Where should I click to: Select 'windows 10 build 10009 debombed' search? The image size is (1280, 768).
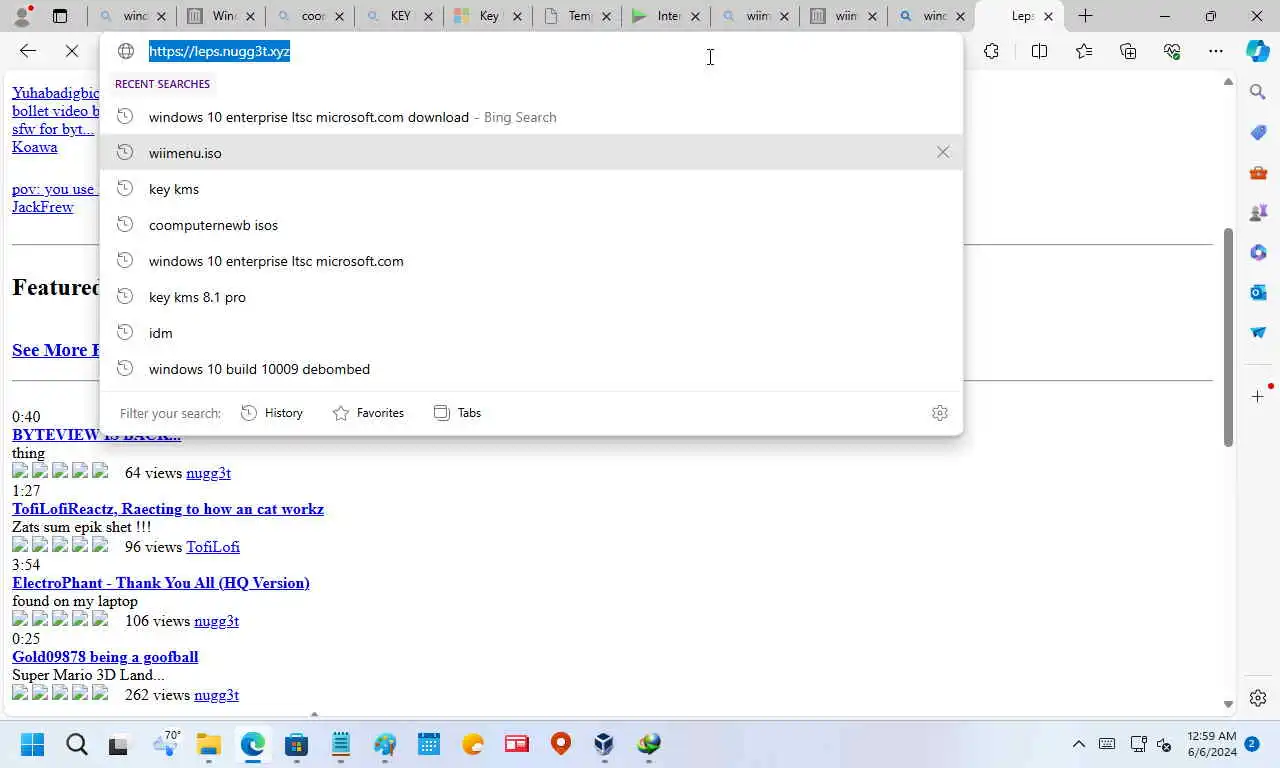pyautogui.click(x=531, y=369)
